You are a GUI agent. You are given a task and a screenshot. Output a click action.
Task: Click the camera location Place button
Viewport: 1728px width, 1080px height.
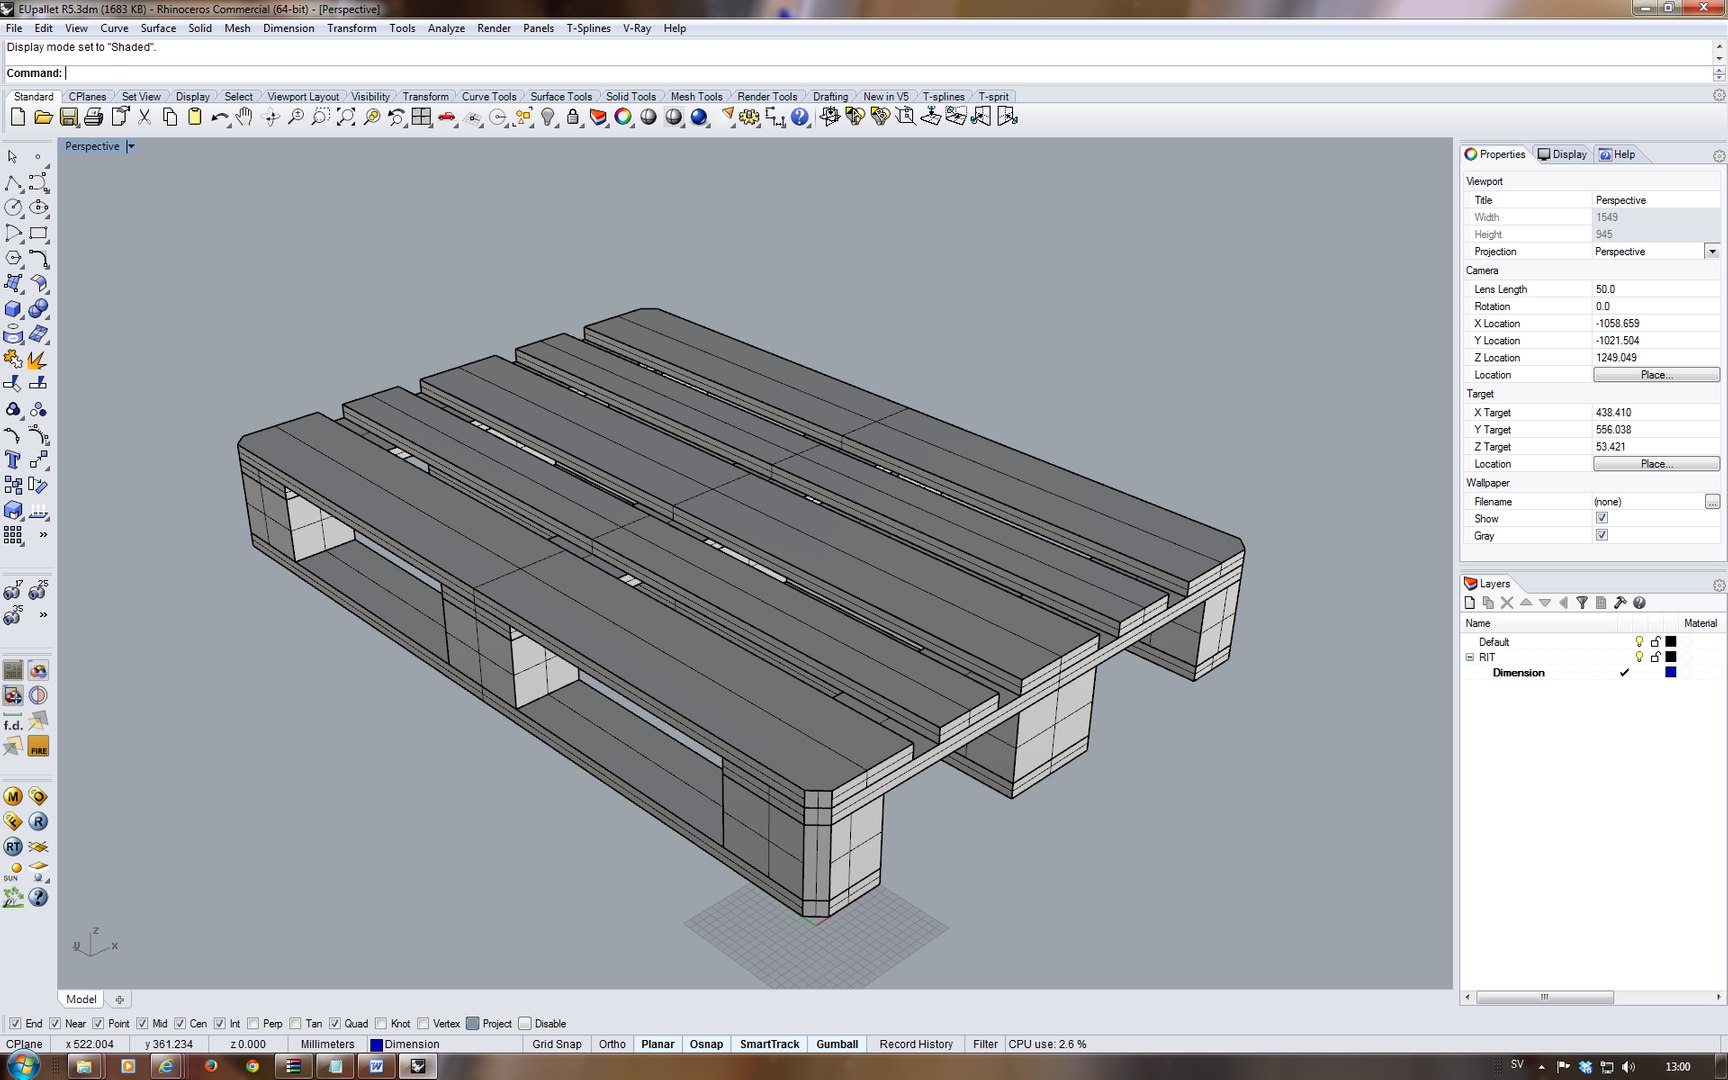click(x=1656, y=375)
